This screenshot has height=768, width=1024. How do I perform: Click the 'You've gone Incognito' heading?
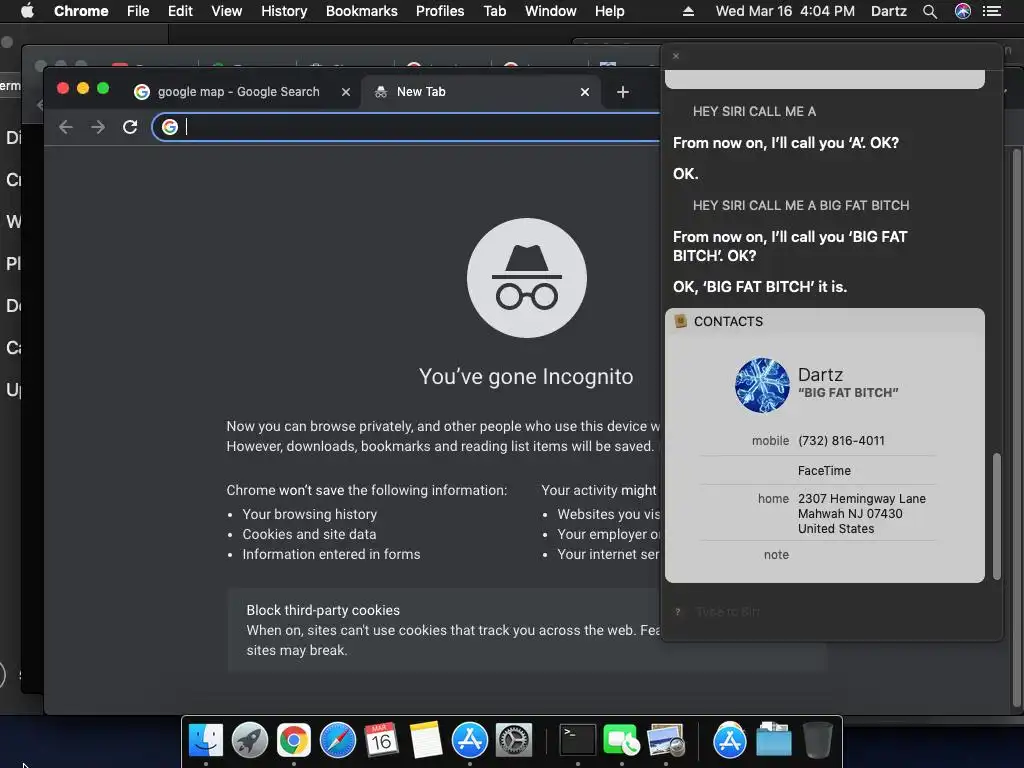coord(526,377)
